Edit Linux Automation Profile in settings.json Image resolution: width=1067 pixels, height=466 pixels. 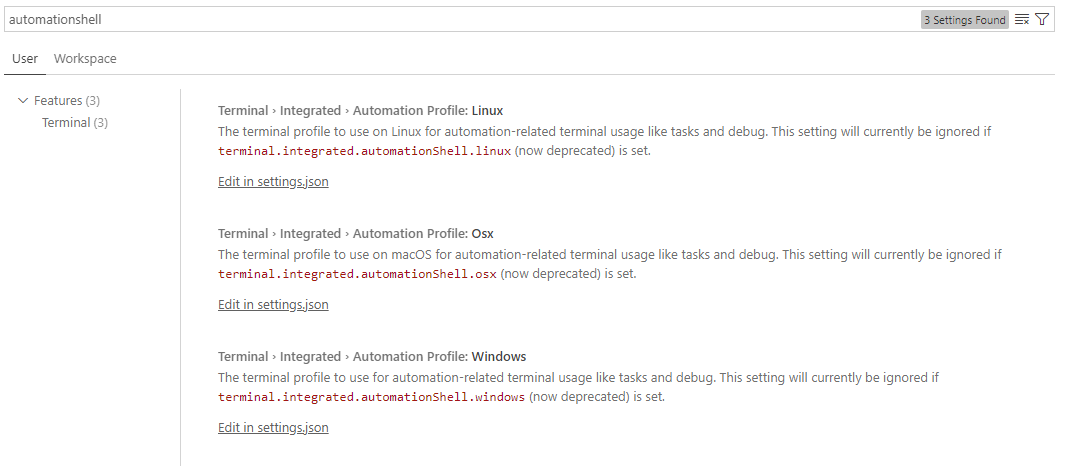(273, 182)
